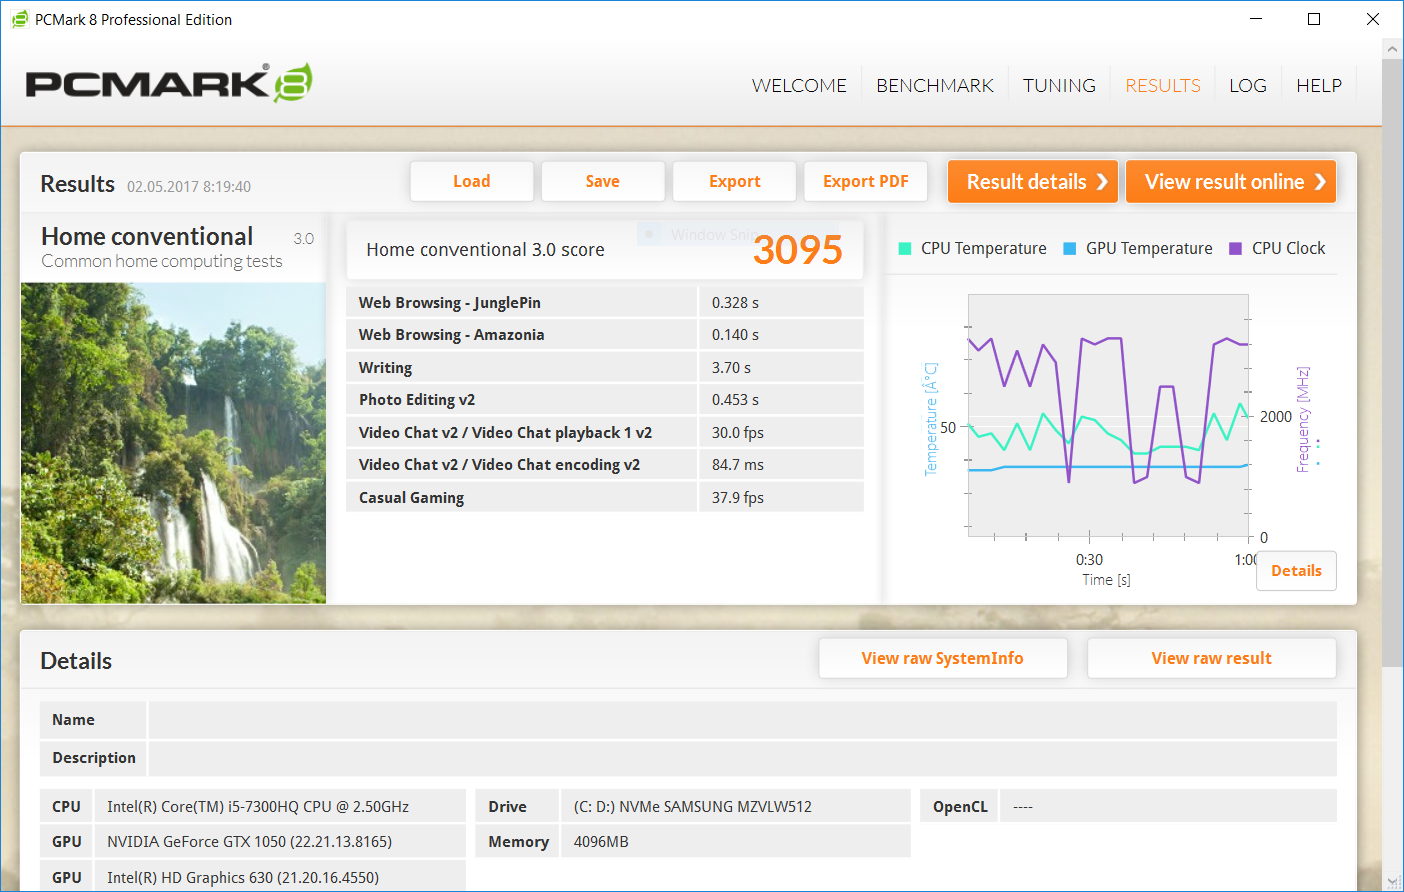The width and height of the screenshot is (1404, 892).
Task: Click the 30.0 fps result value
Action: coord(738,433)
